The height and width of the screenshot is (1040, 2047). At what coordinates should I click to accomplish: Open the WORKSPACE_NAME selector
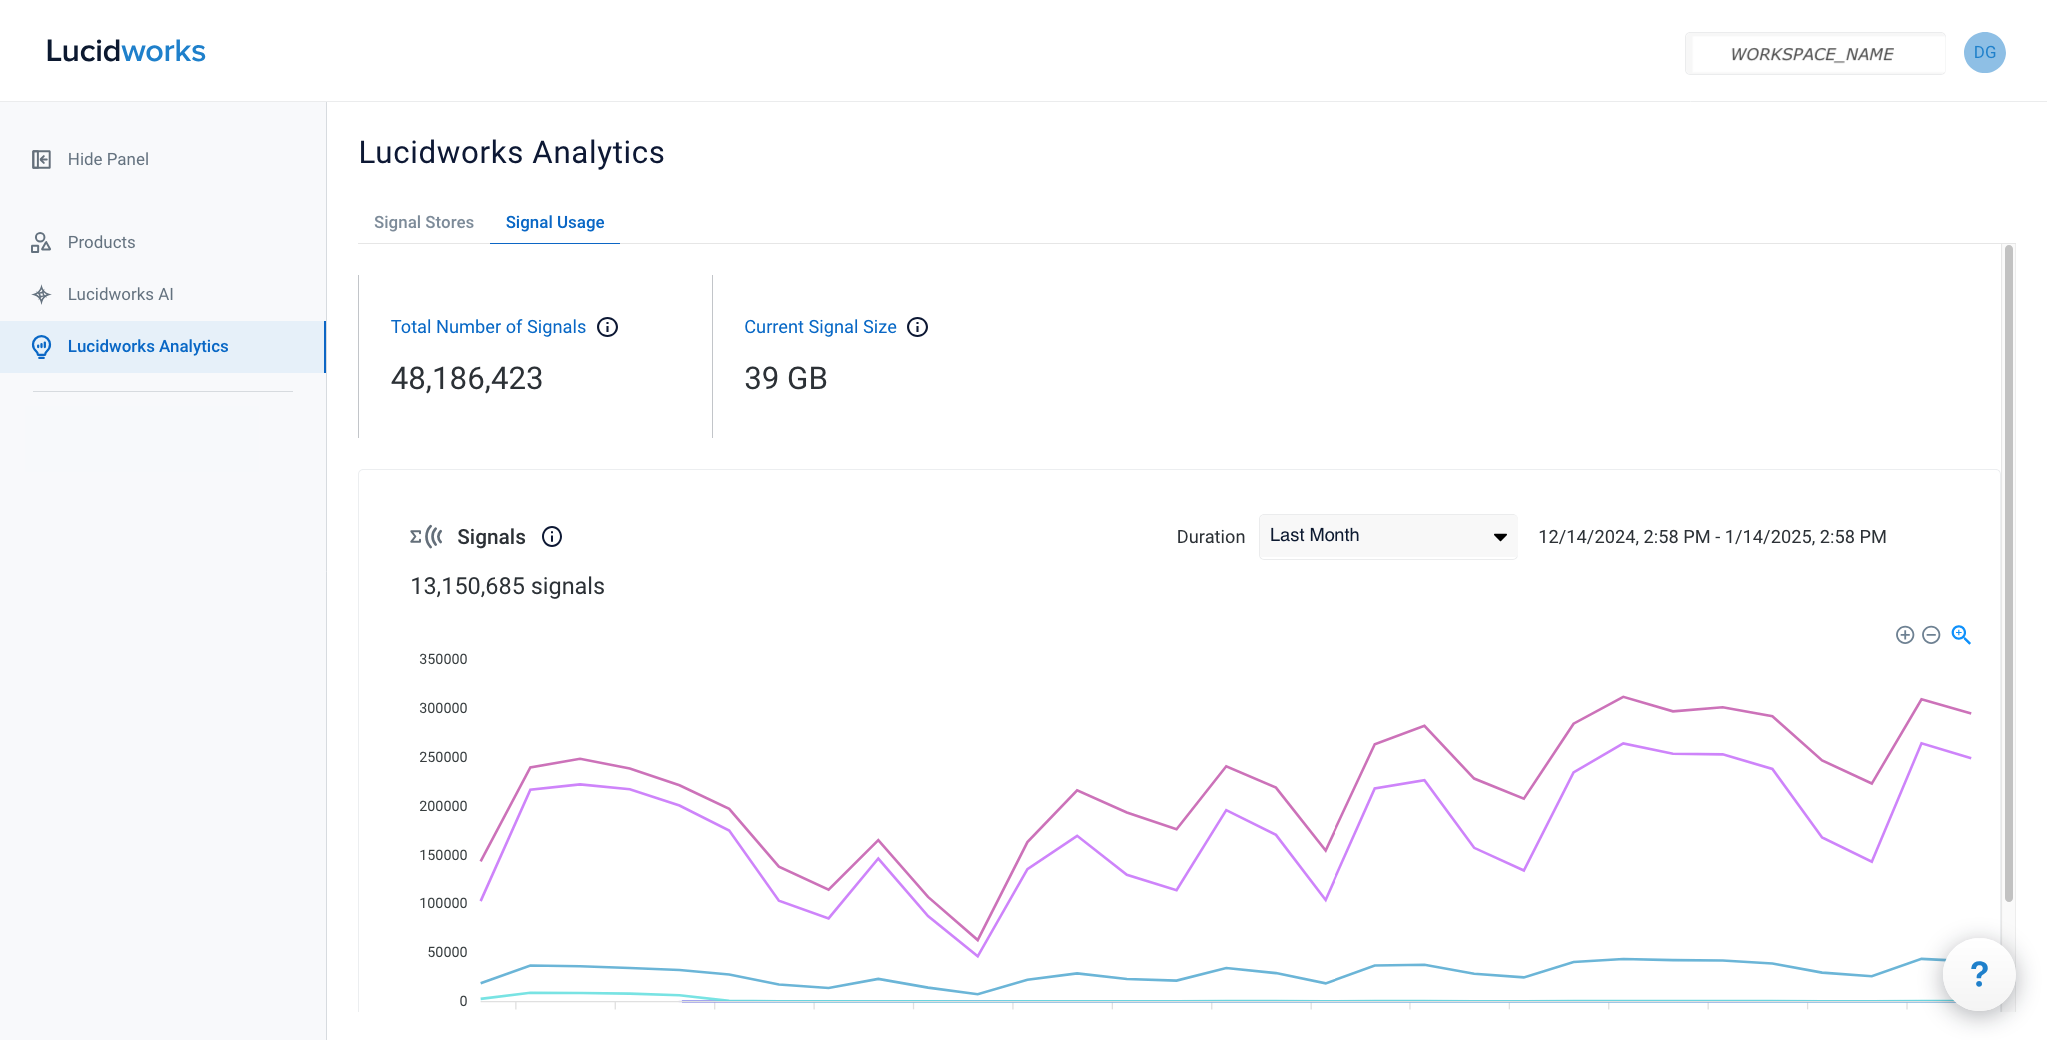[x=1814, y=54]
